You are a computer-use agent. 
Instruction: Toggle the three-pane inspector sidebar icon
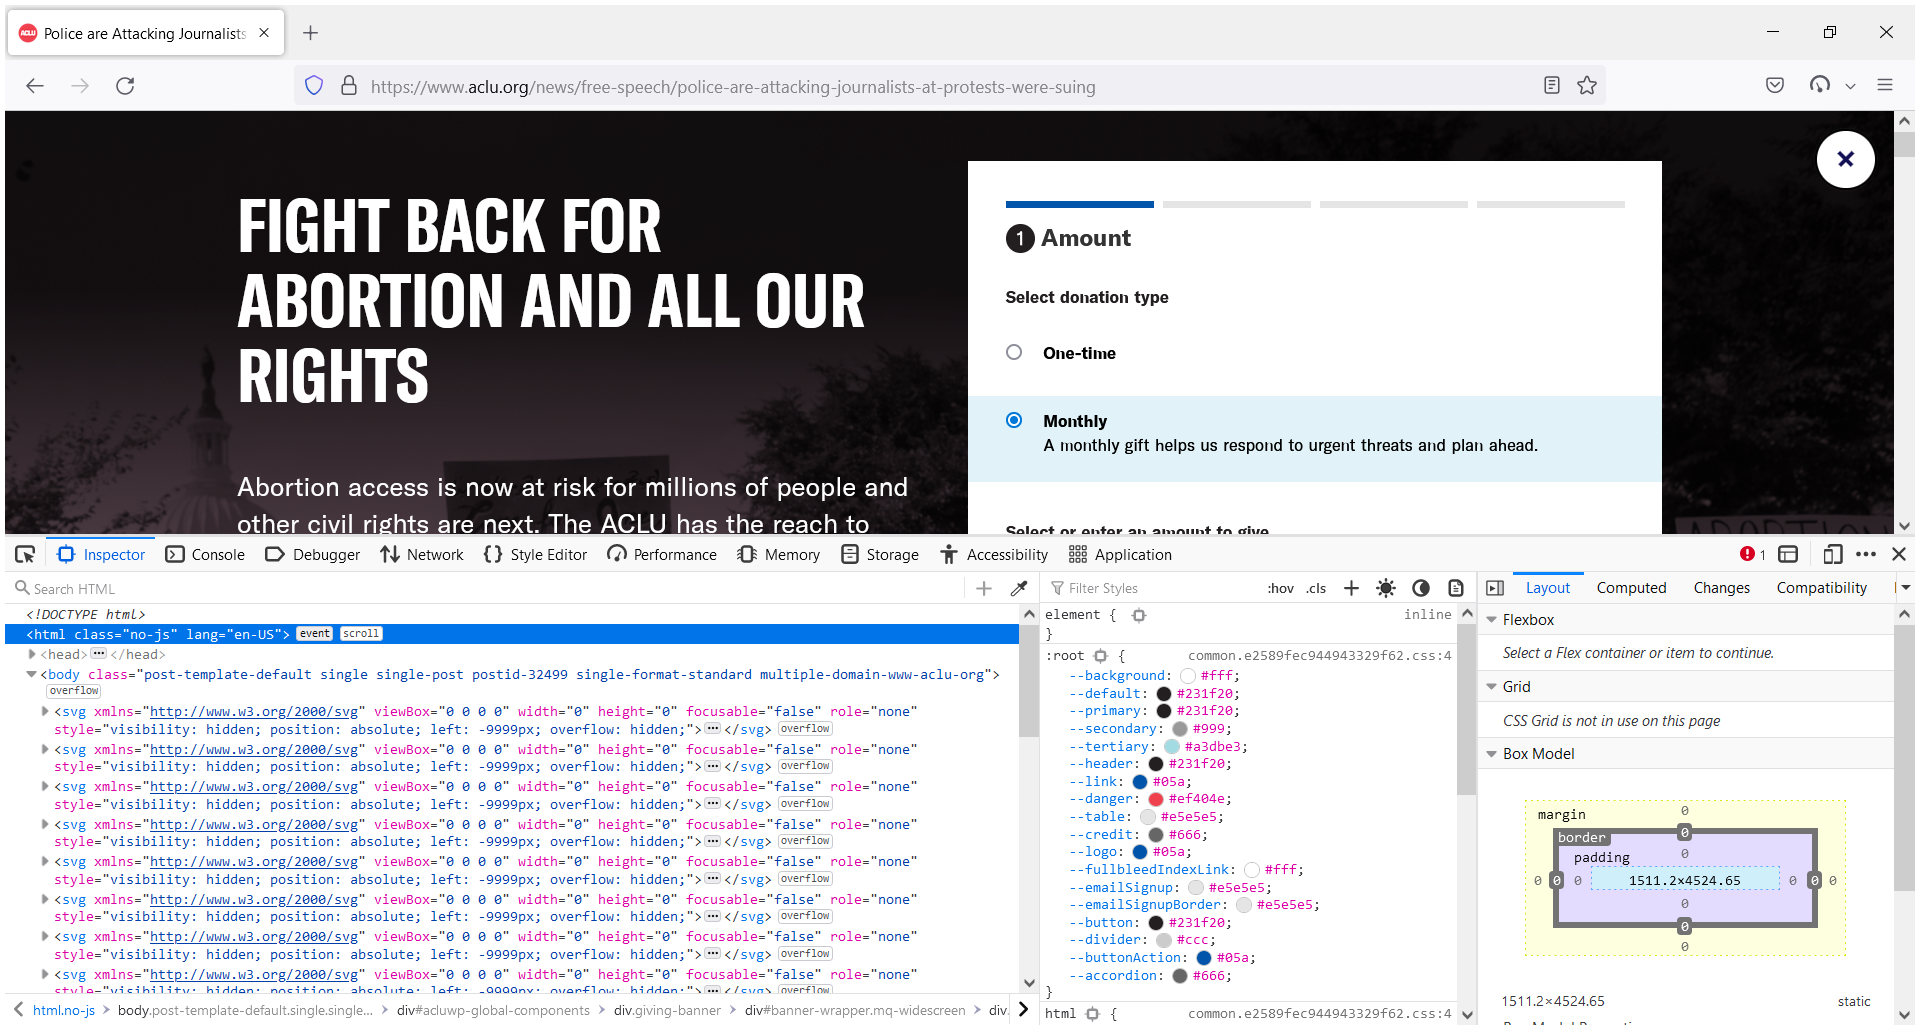1495,588
